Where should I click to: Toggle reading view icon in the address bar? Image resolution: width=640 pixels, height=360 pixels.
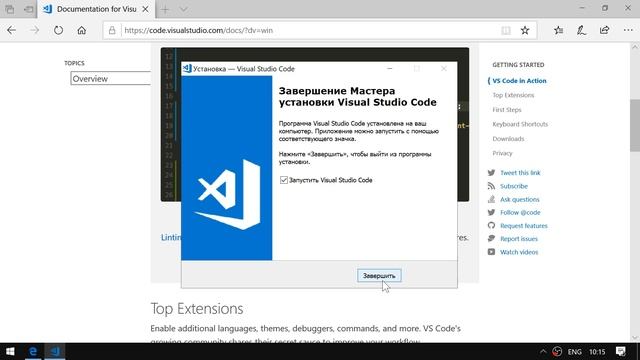coord(506,30)
